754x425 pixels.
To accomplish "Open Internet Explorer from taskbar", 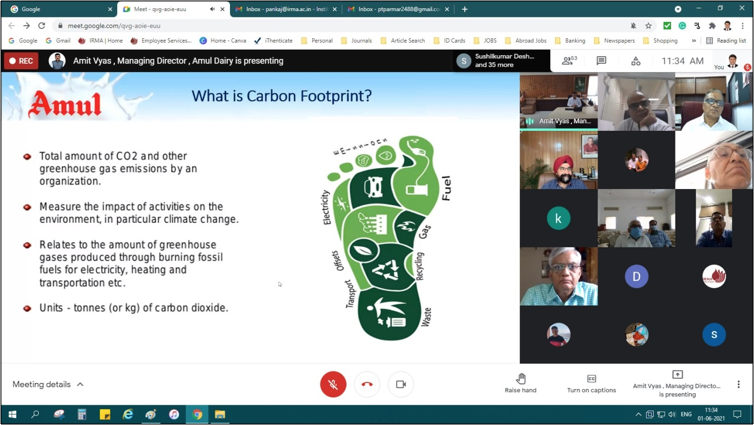I will (127, 414).
